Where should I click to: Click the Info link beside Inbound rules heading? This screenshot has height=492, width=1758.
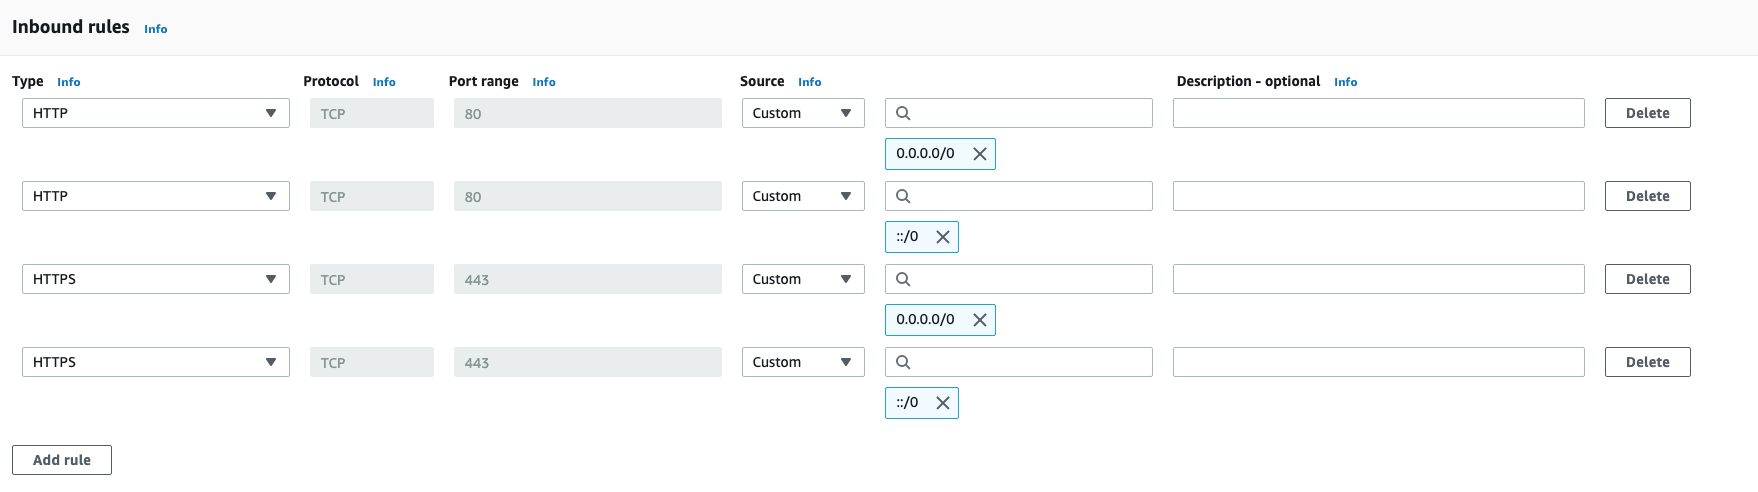(156, 29)
